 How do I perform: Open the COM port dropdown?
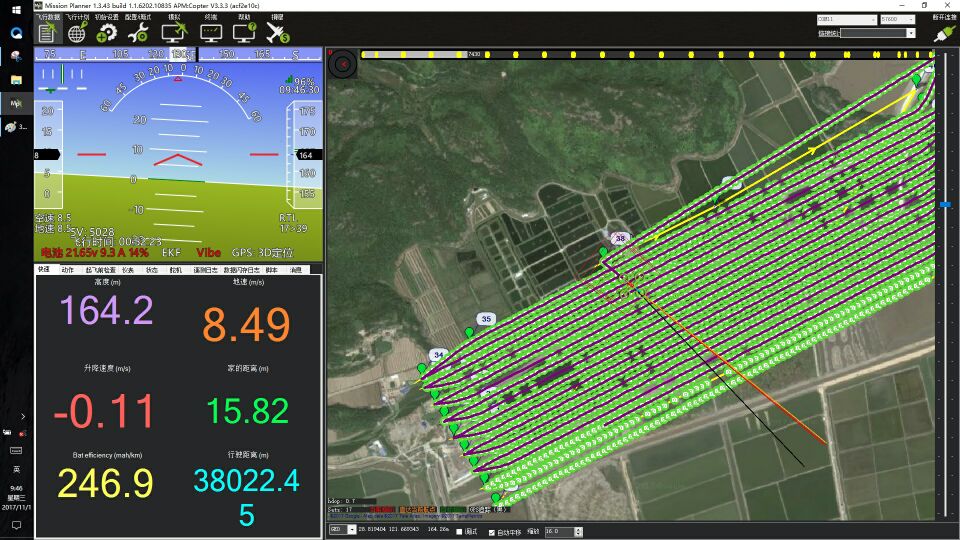tap(847, 20)
